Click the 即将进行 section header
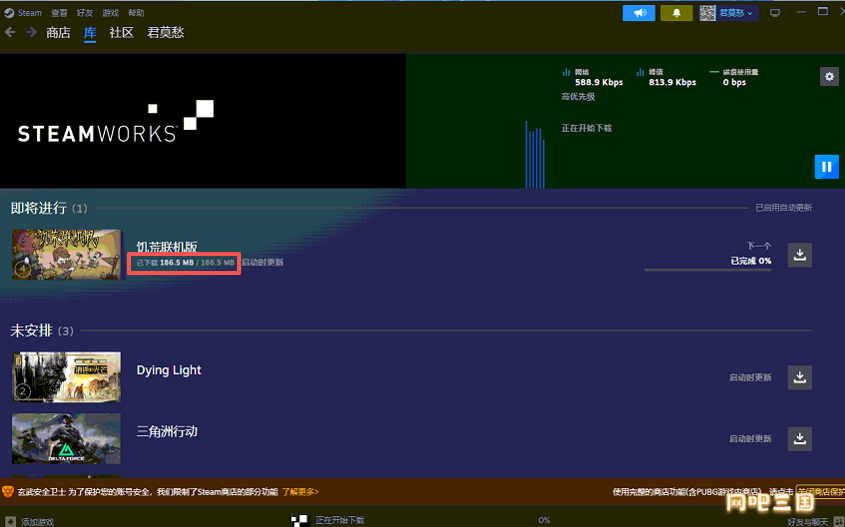Image resolution: width=845 pixels, height=527 pixels. pyautogui.click(x=38, y=208)
